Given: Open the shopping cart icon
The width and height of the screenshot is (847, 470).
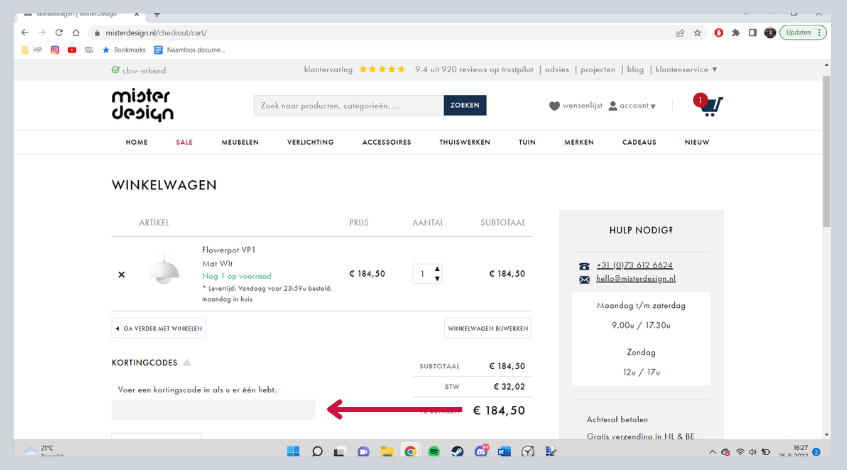Looking at the screenshot, I should [x=711, y=105].
